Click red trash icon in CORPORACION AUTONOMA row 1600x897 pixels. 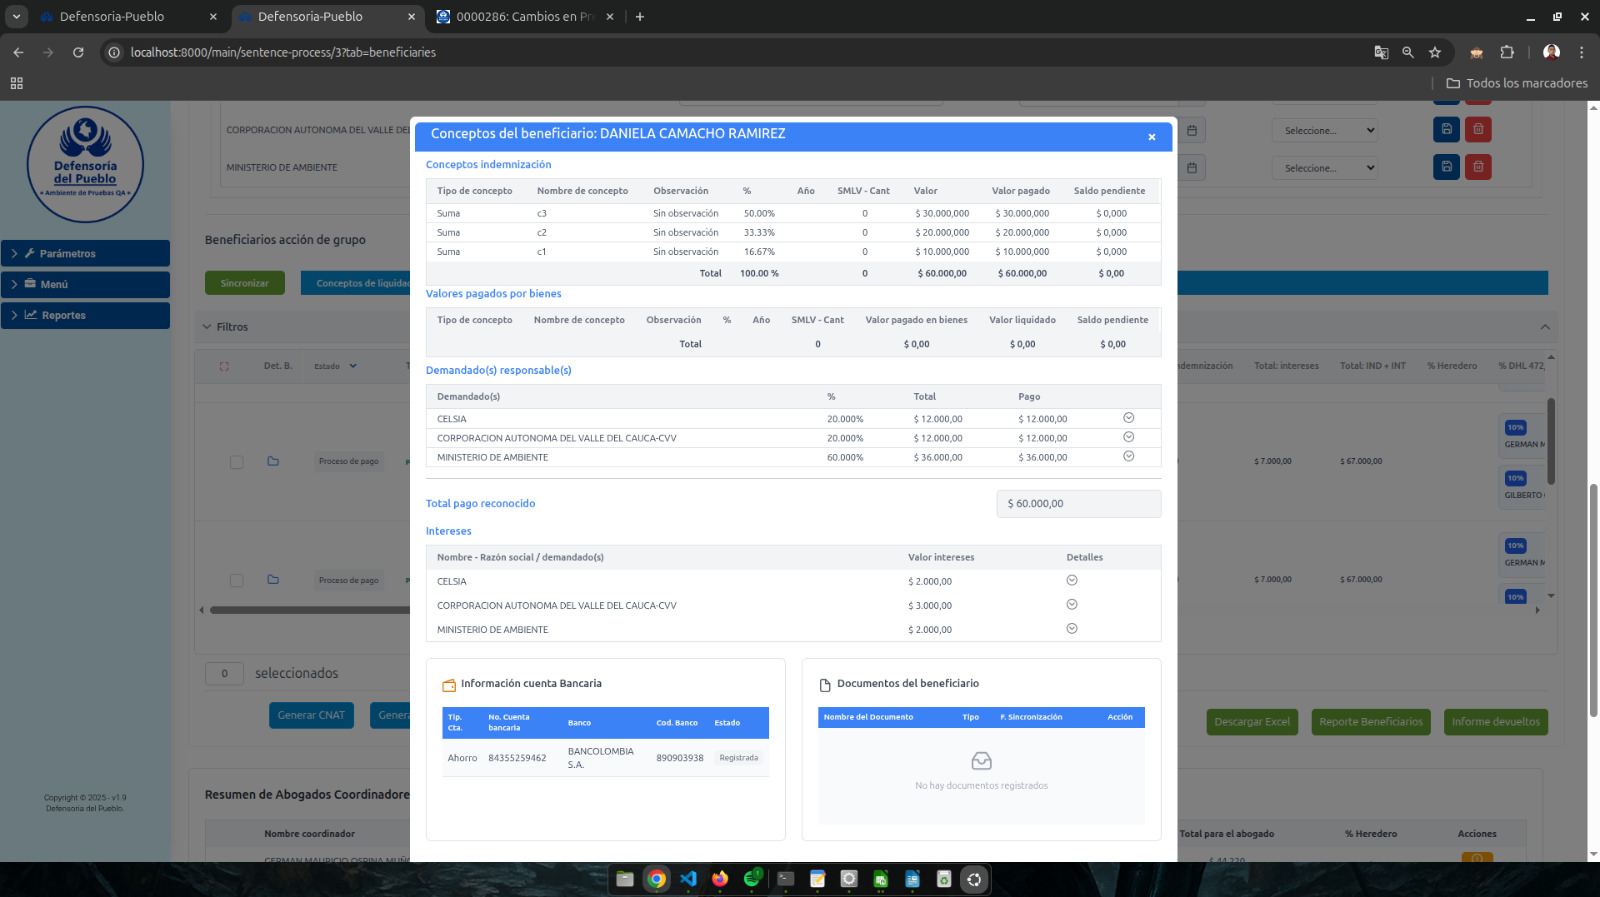1478,129
